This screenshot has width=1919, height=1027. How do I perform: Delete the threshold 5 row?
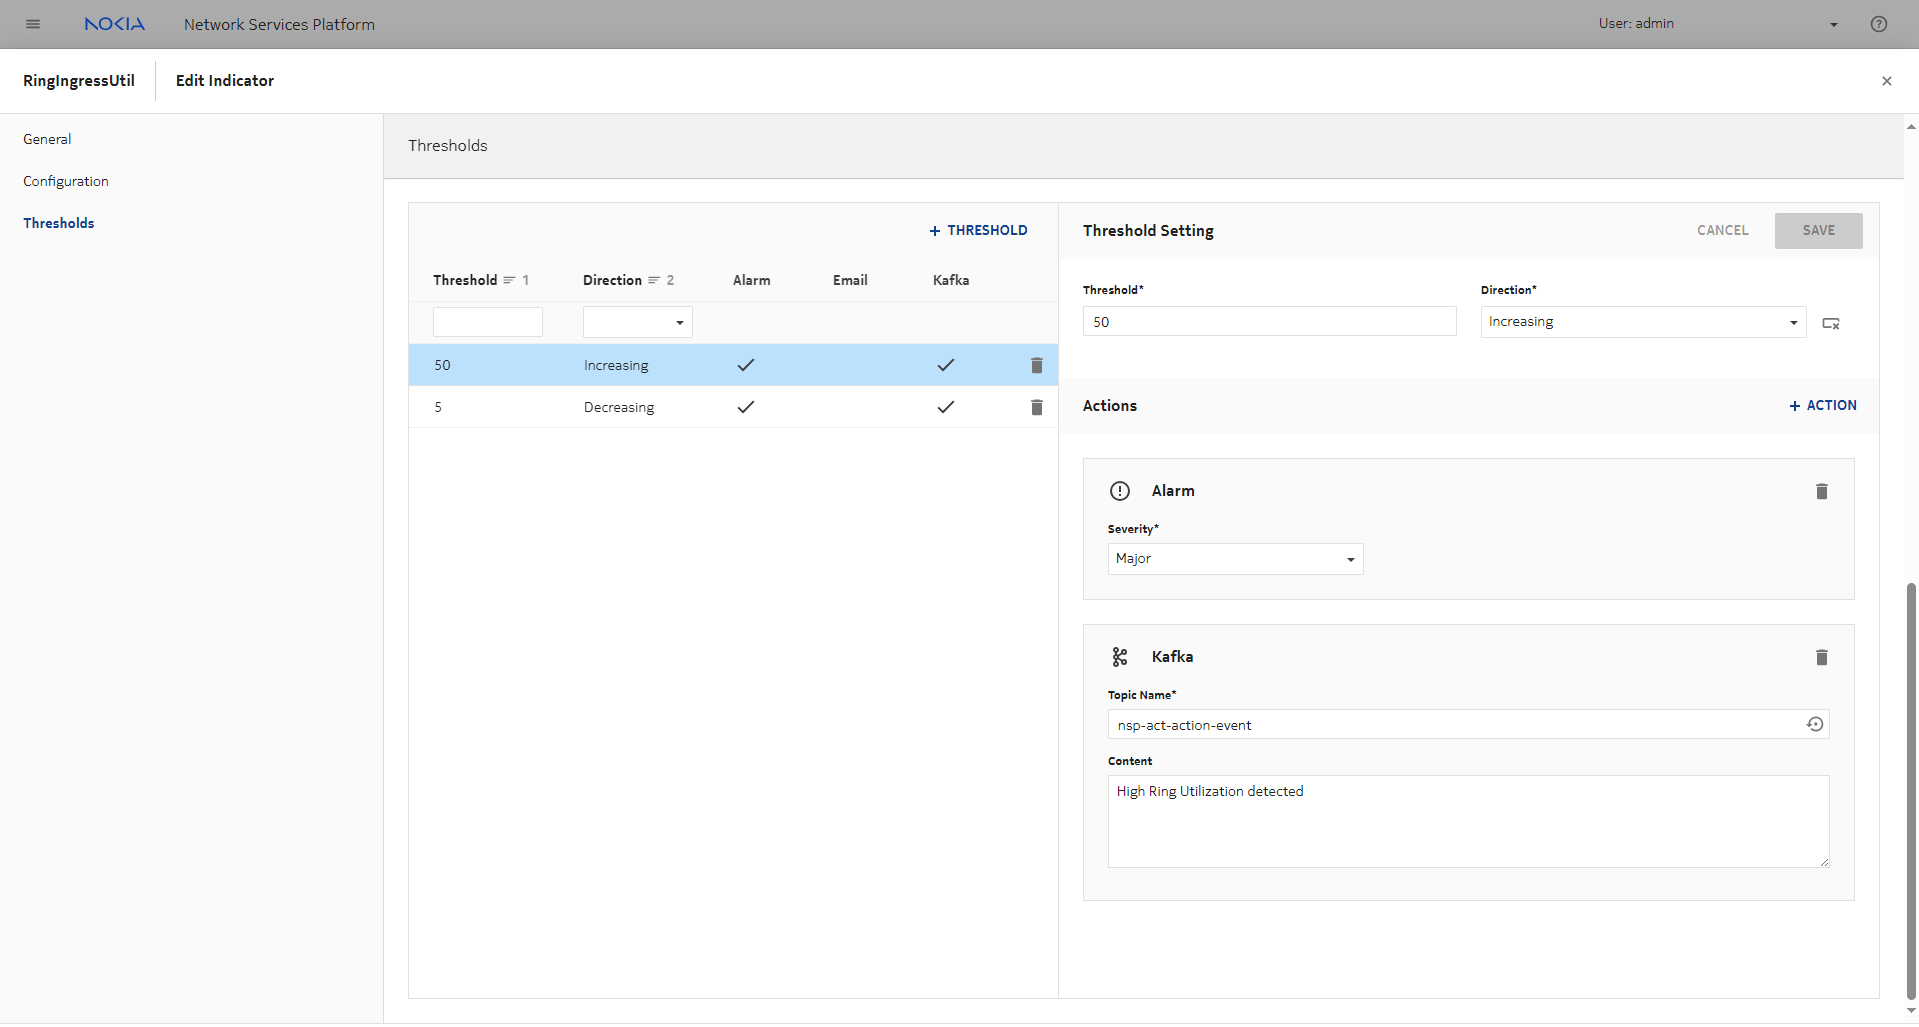1037,407
